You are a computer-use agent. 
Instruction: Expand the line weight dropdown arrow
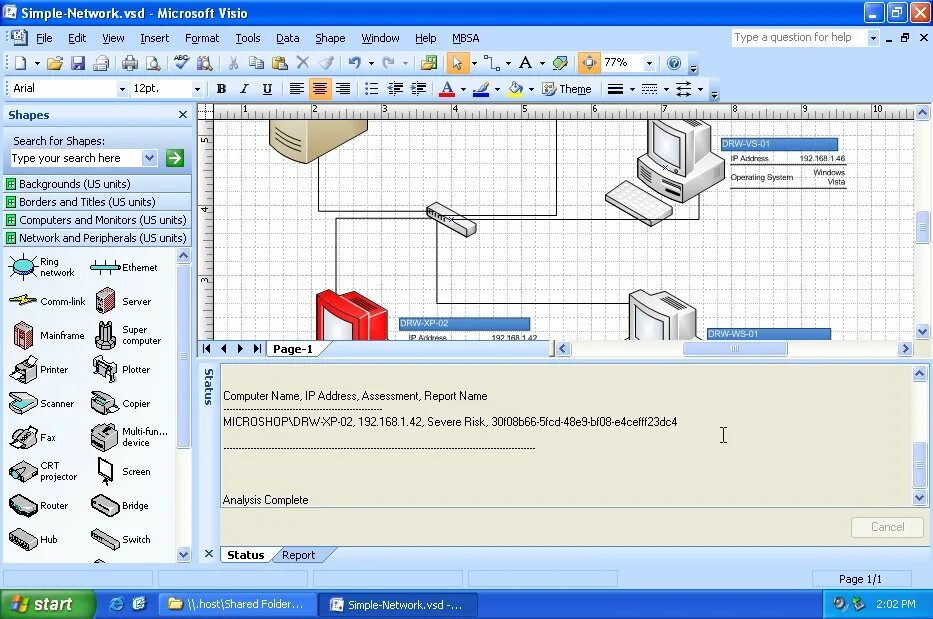(x=632, y=89)
